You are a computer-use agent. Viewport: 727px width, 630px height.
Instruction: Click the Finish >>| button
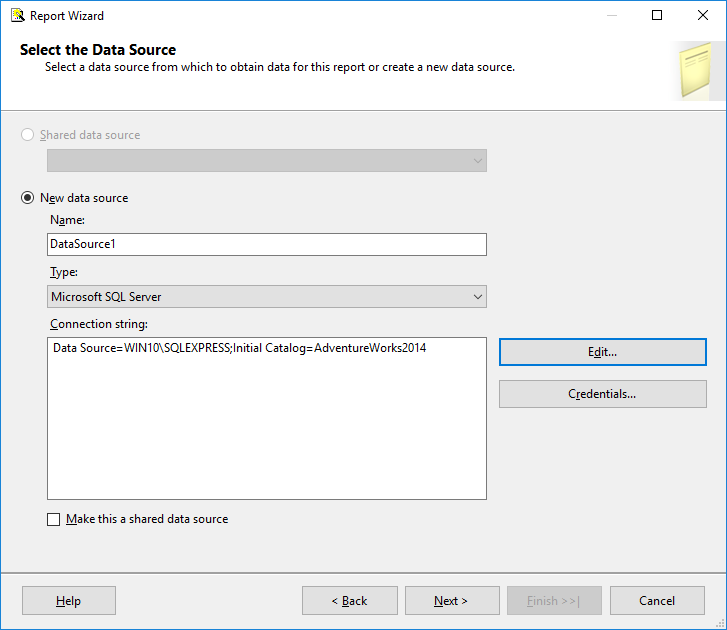553,601
